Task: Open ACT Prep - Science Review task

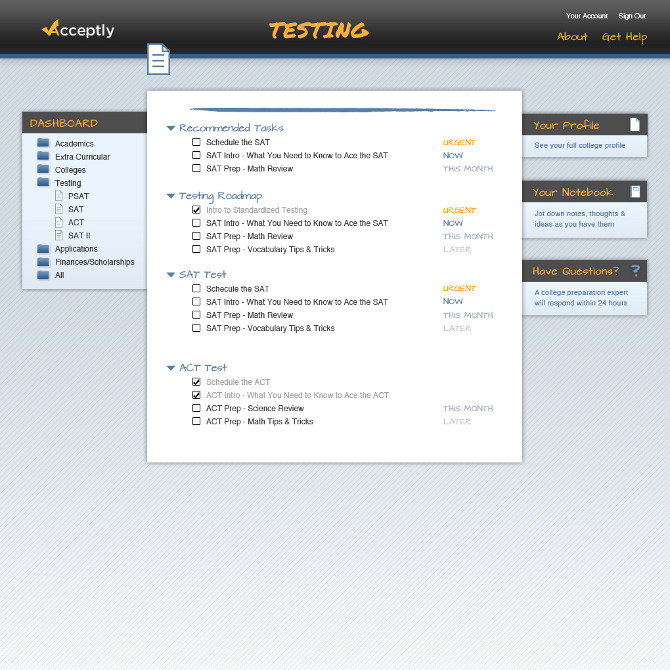Action: tap(255, 409)
